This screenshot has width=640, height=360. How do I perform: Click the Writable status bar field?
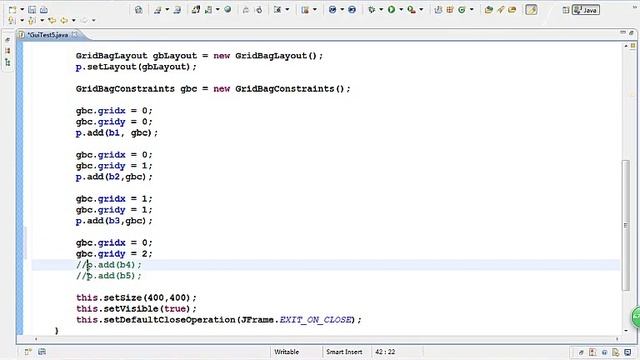(287, 352)
